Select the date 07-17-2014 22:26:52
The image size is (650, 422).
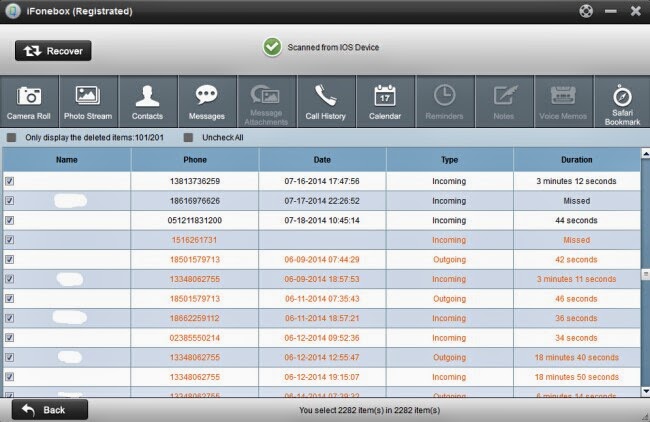point(322,201)
